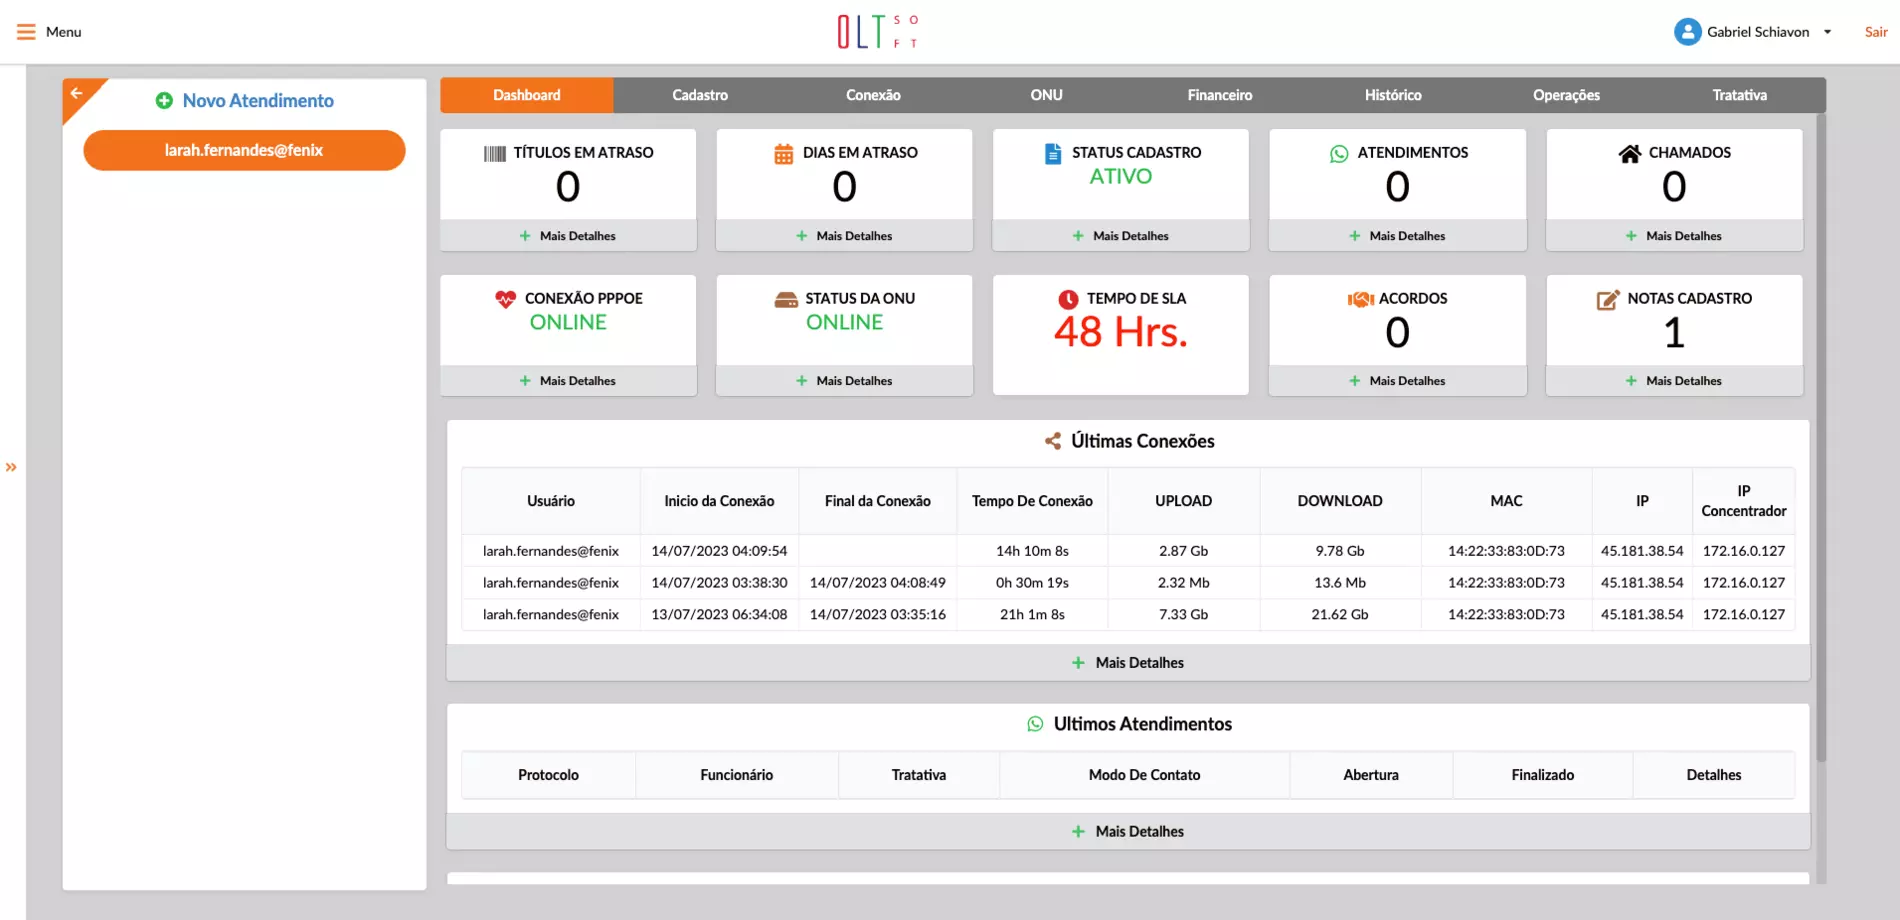Click the DOWNLOAD column header

tap(1340, 501)
